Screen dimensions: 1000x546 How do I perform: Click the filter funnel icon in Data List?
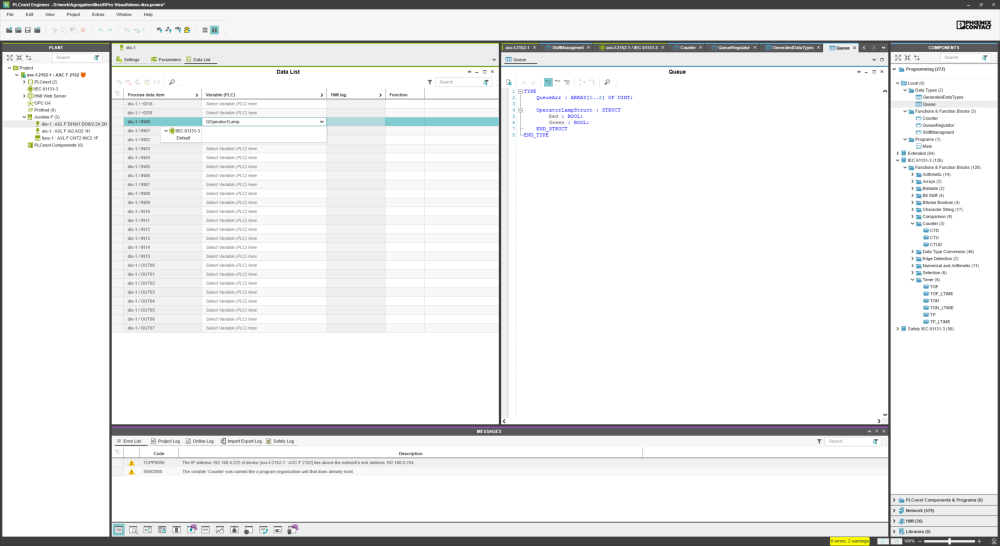pos(430,82)
